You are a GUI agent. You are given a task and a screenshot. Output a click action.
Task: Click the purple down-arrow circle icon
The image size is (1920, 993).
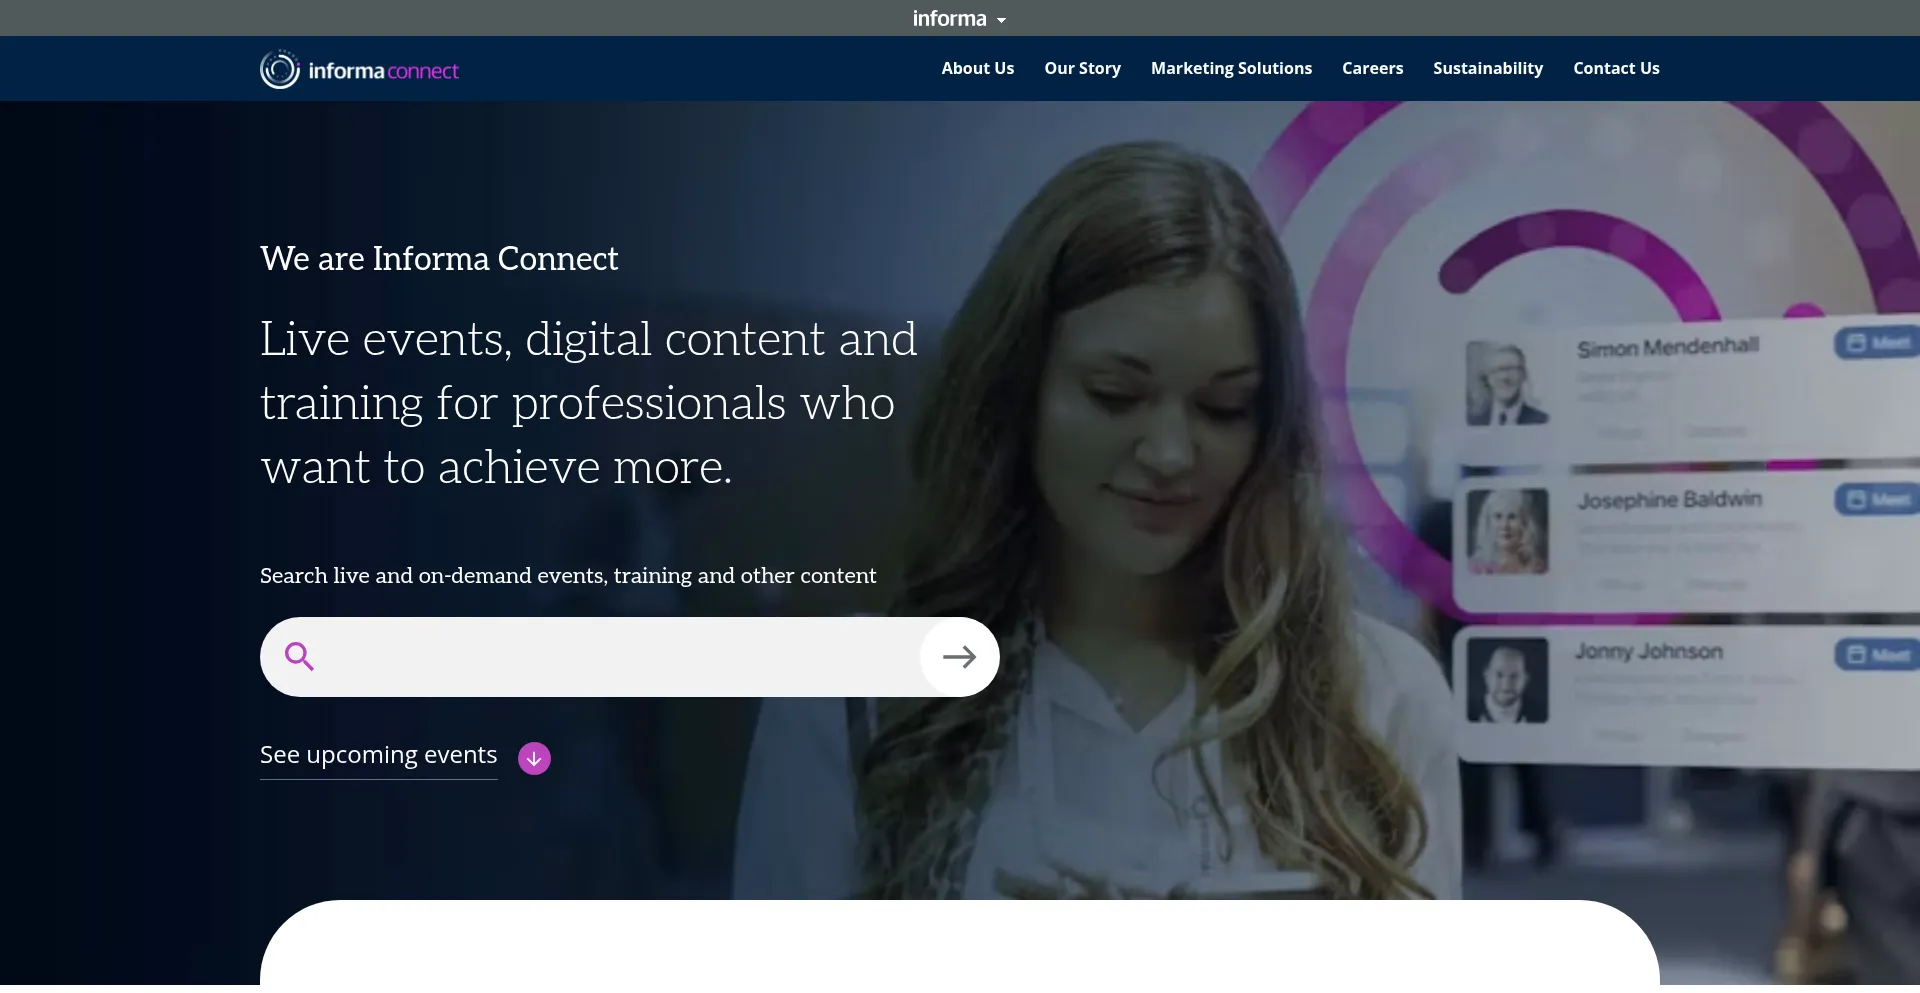click(534, 758)
